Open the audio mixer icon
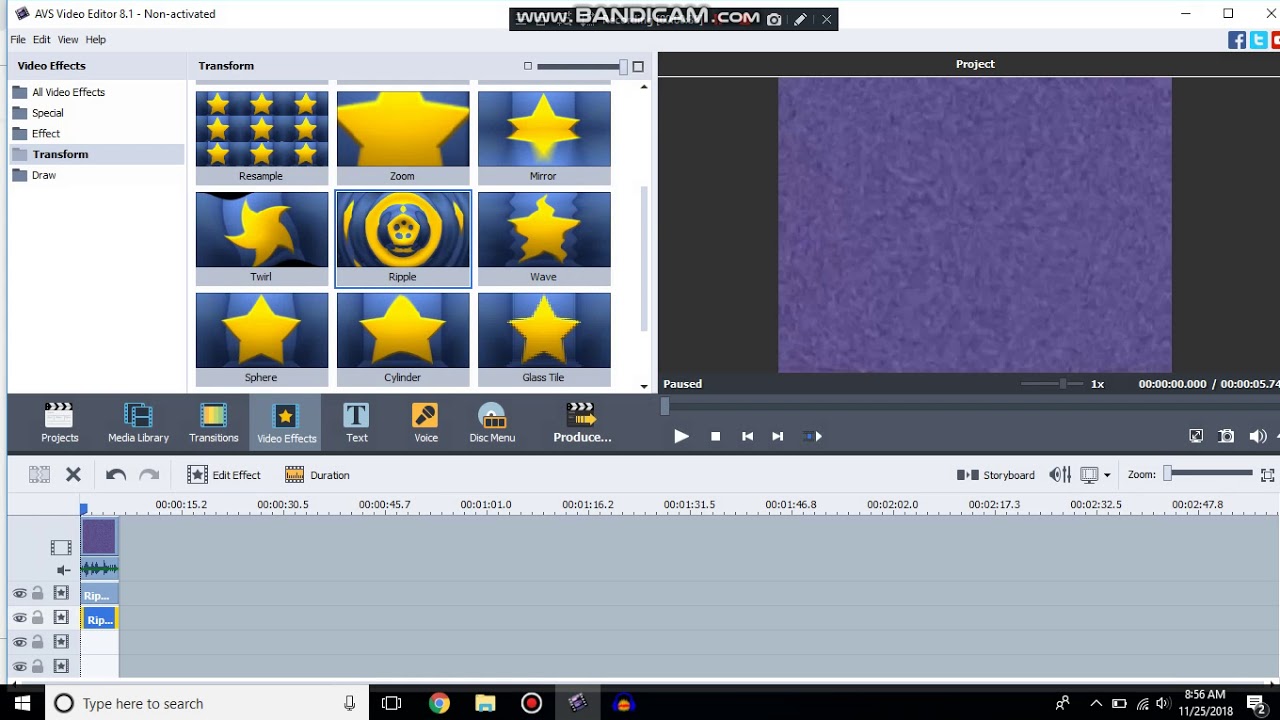 1060,475
